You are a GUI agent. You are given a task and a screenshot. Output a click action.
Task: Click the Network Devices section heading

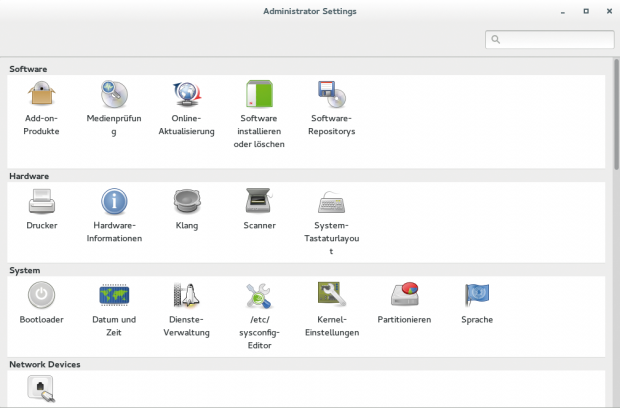45,364
